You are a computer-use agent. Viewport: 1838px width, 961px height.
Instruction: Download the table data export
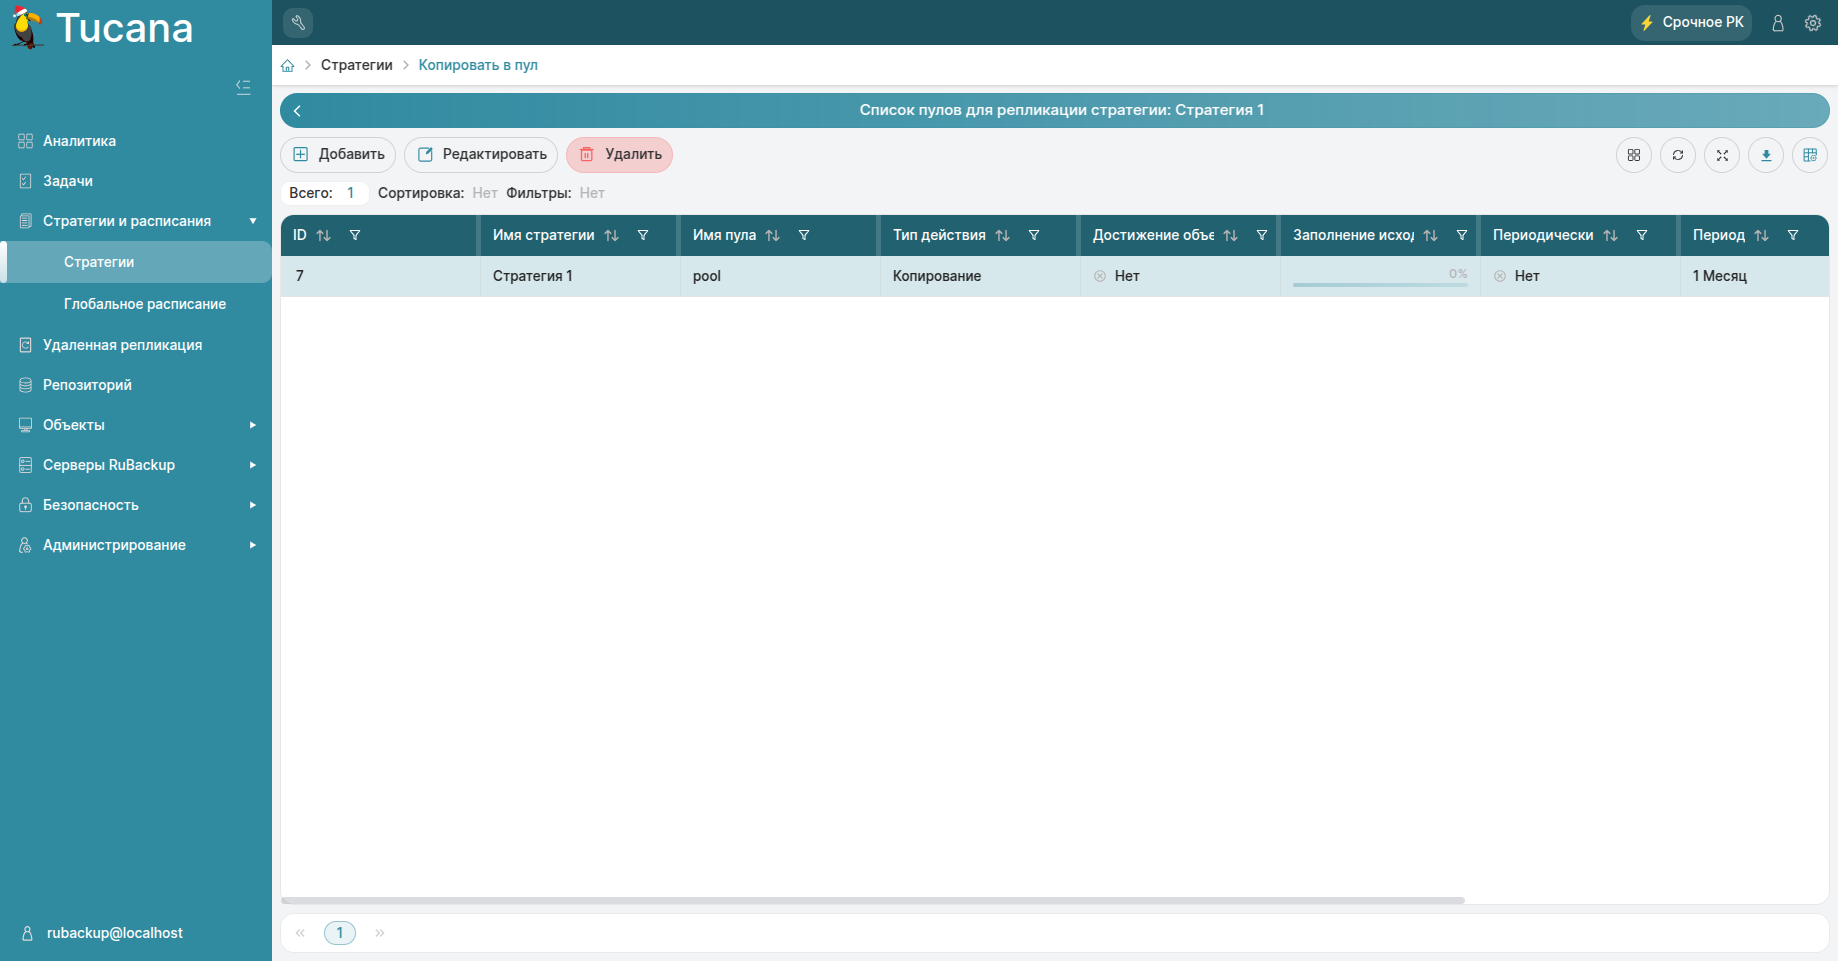(x=1766, y=155)
